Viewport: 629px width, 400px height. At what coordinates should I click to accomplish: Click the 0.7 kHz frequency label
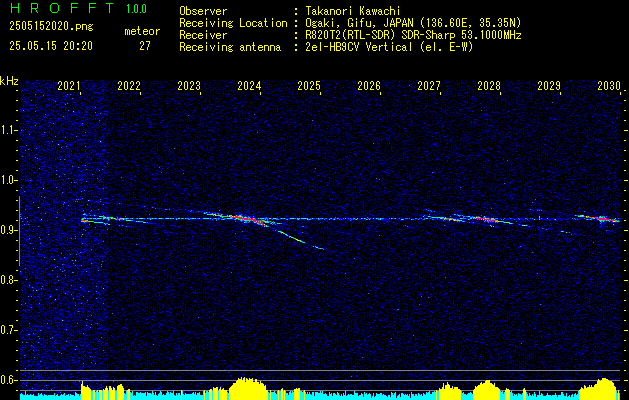click(x=8, y=330)
